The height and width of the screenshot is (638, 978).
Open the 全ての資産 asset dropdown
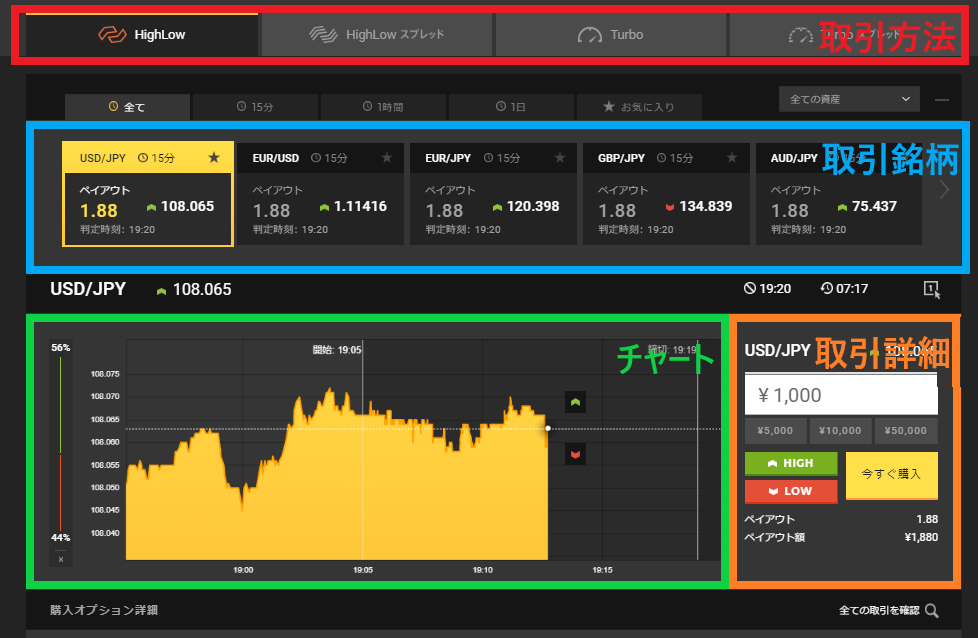(x=849, y=99)
